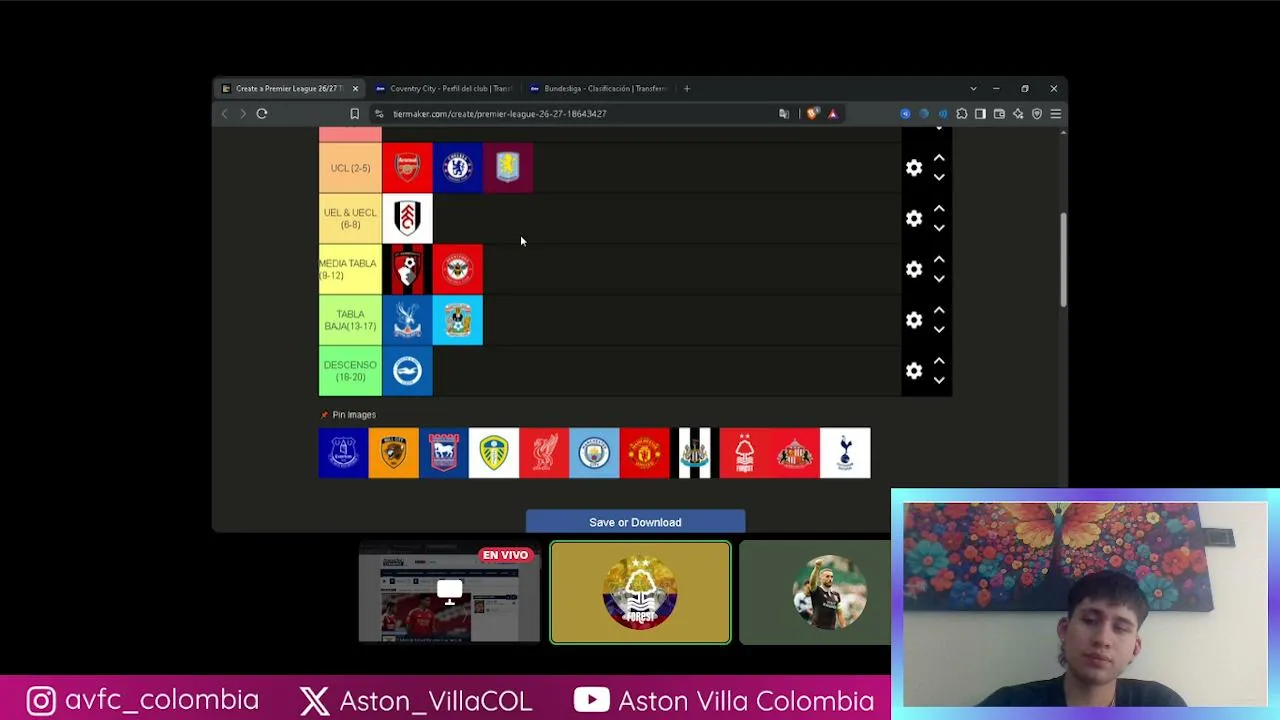Bookmark this page
This screenshot has height=720, width=1280.
coord(354,114)
